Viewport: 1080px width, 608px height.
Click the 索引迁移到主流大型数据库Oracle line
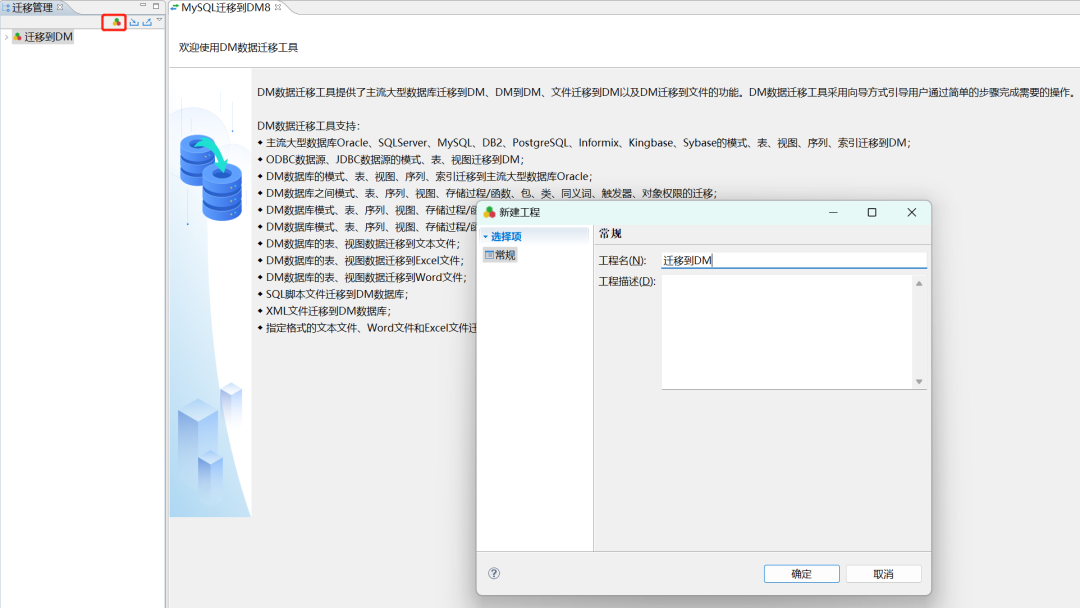(x=424, y=176)
